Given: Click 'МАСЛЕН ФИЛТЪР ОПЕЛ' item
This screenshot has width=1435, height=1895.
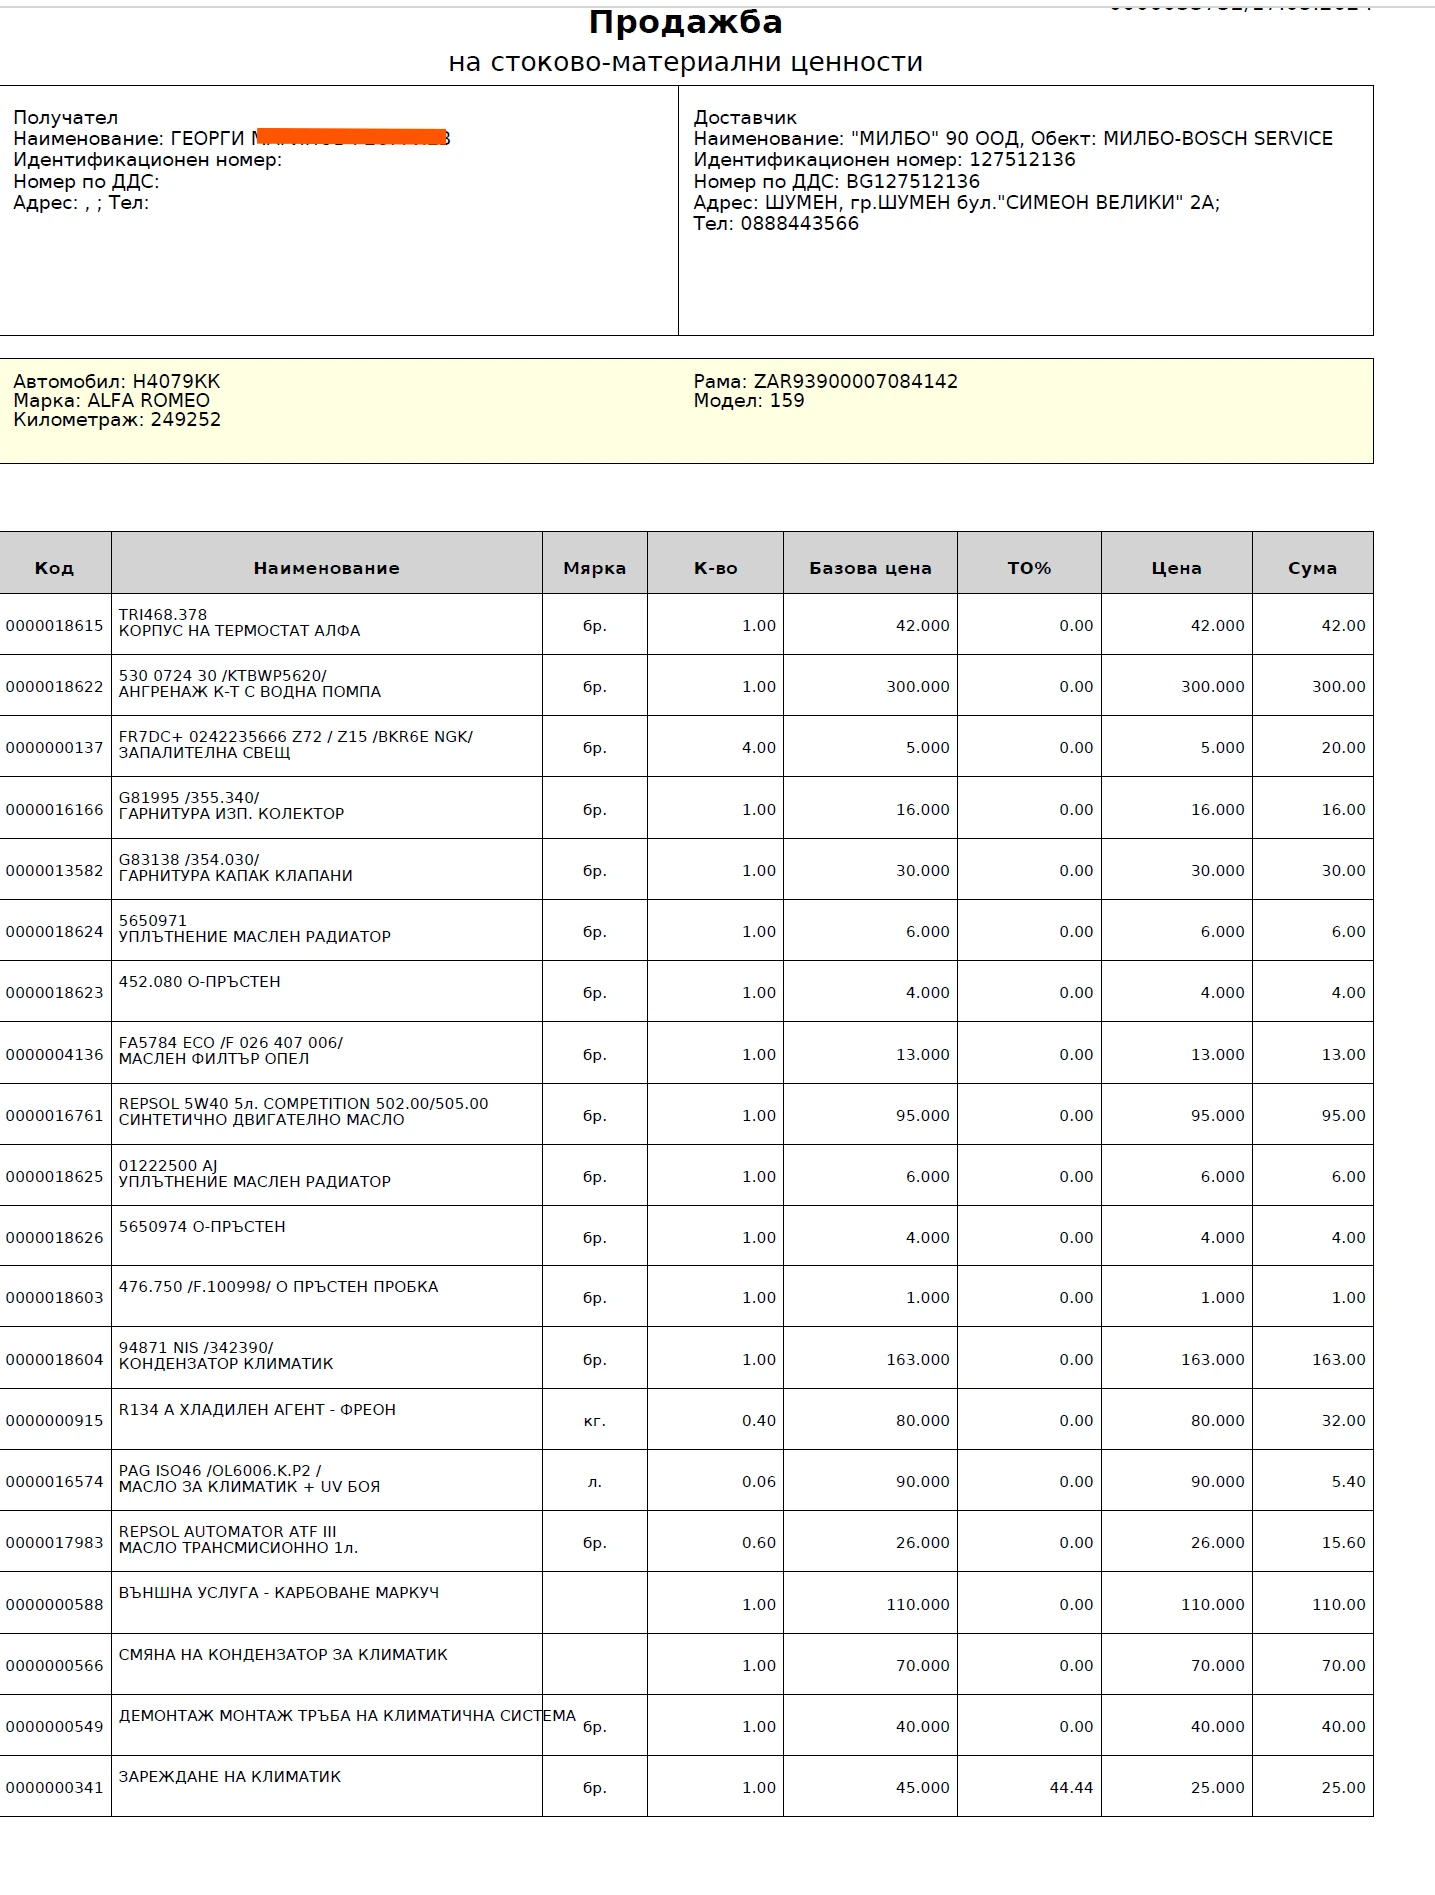Looking at the screenshot, I should pos(213,1059).
